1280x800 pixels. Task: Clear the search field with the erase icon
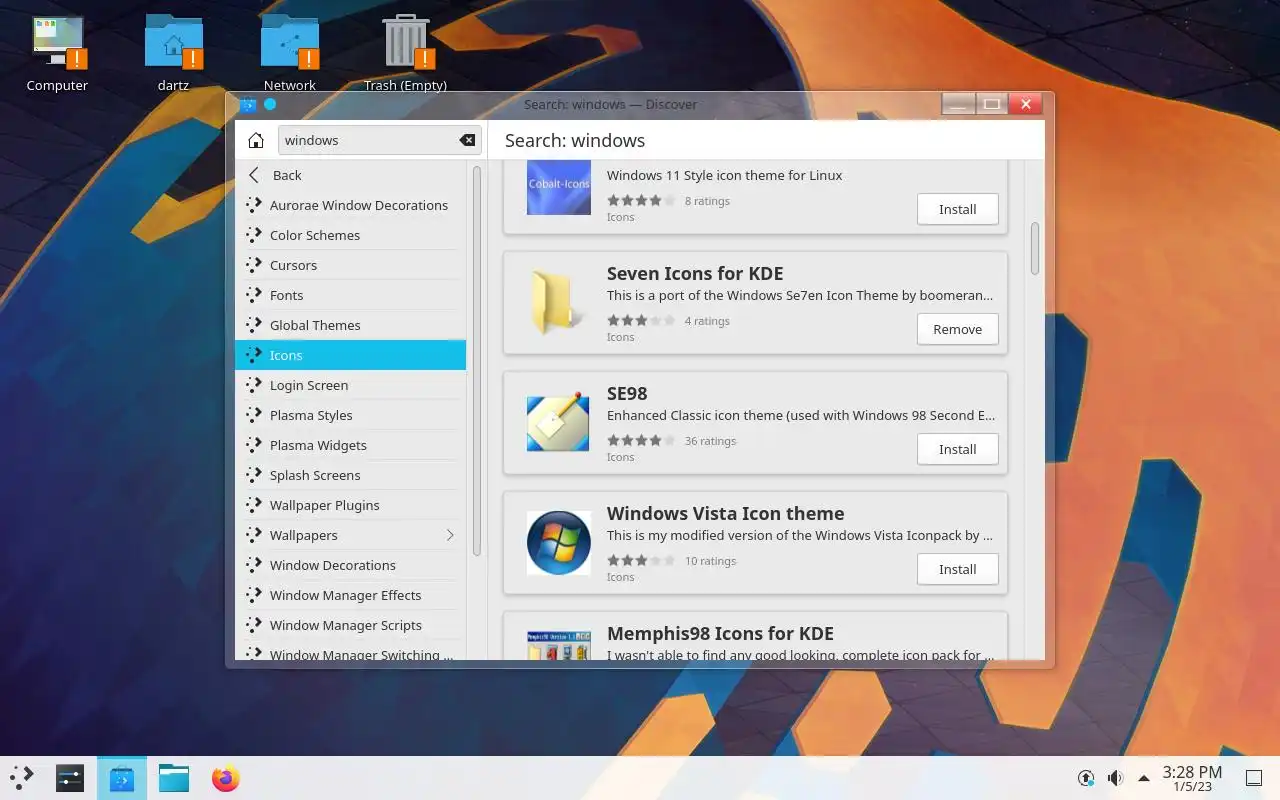tap(467, 140)
